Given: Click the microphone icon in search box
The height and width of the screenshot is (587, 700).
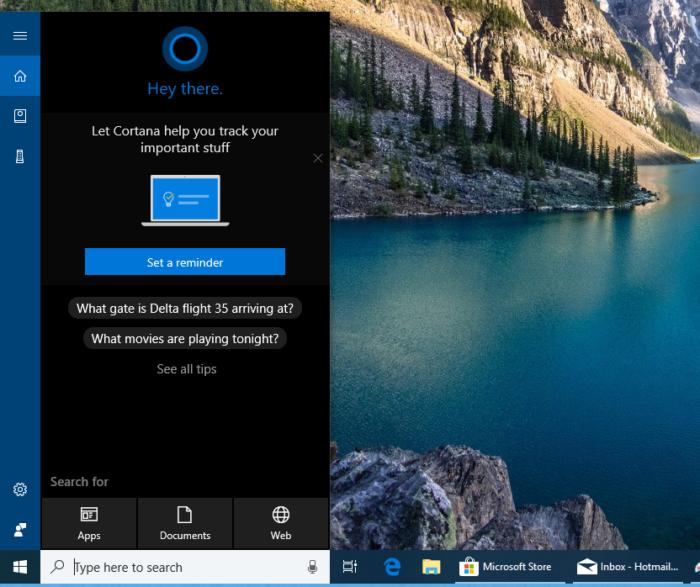Looking at the screenshot, I should (312, 567).
